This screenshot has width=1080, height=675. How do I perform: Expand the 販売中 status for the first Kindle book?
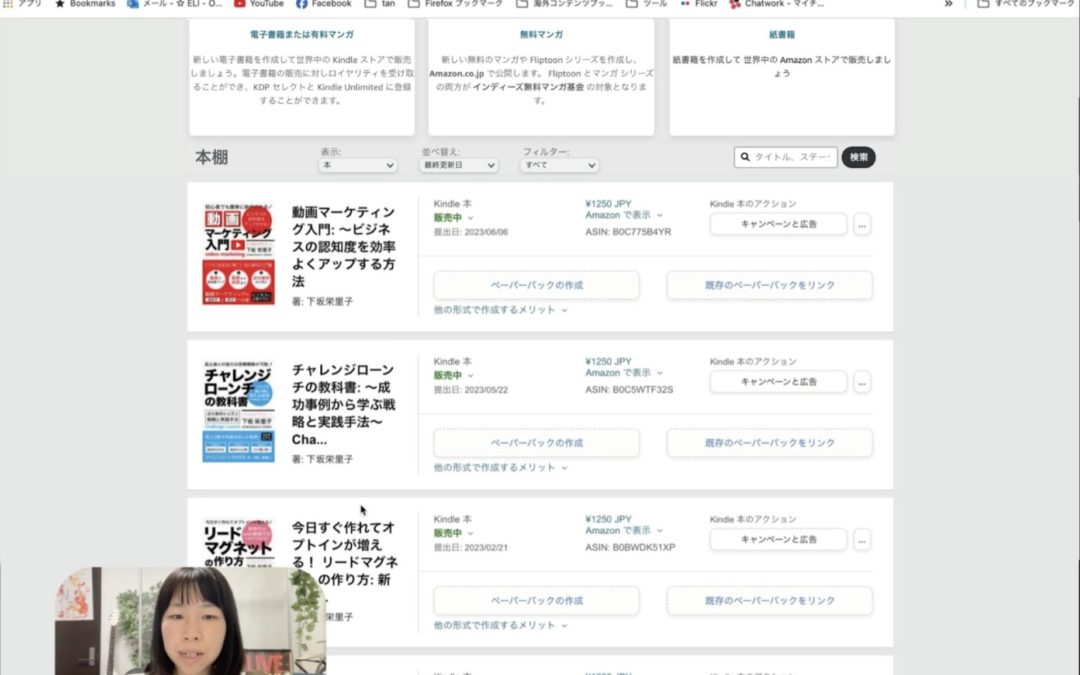coord(446,217)
